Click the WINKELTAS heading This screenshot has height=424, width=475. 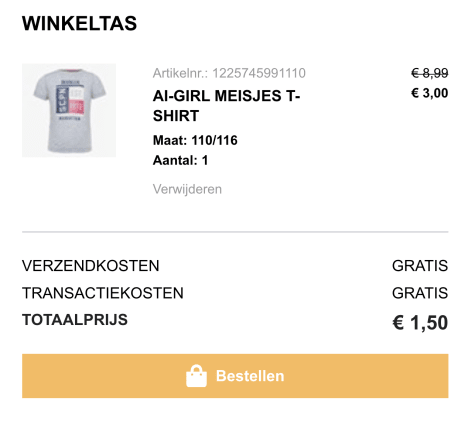(x=79, y=23)
